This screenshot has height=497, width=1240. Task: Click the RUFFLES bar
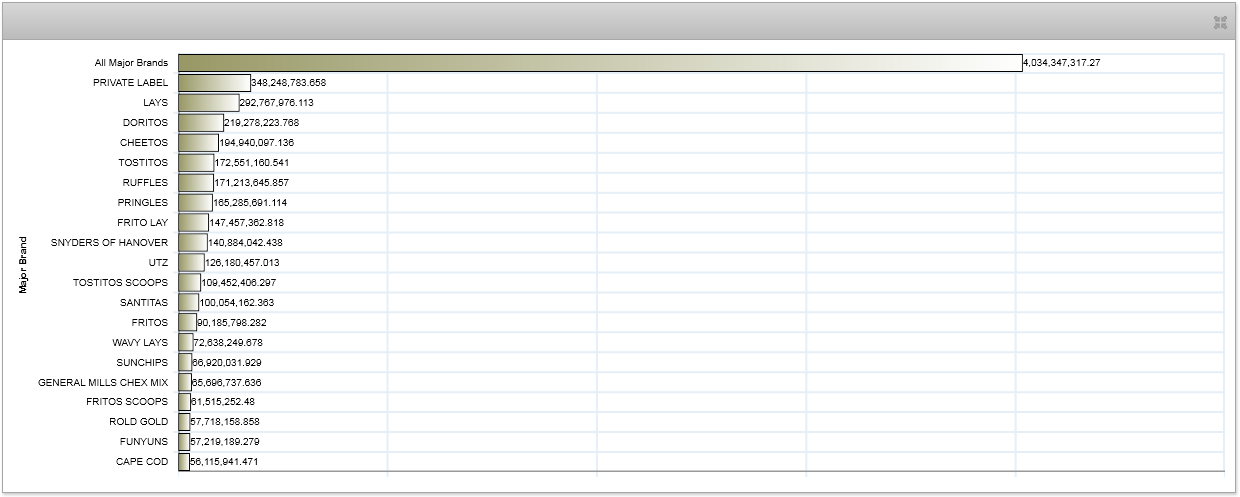[196, 183]
